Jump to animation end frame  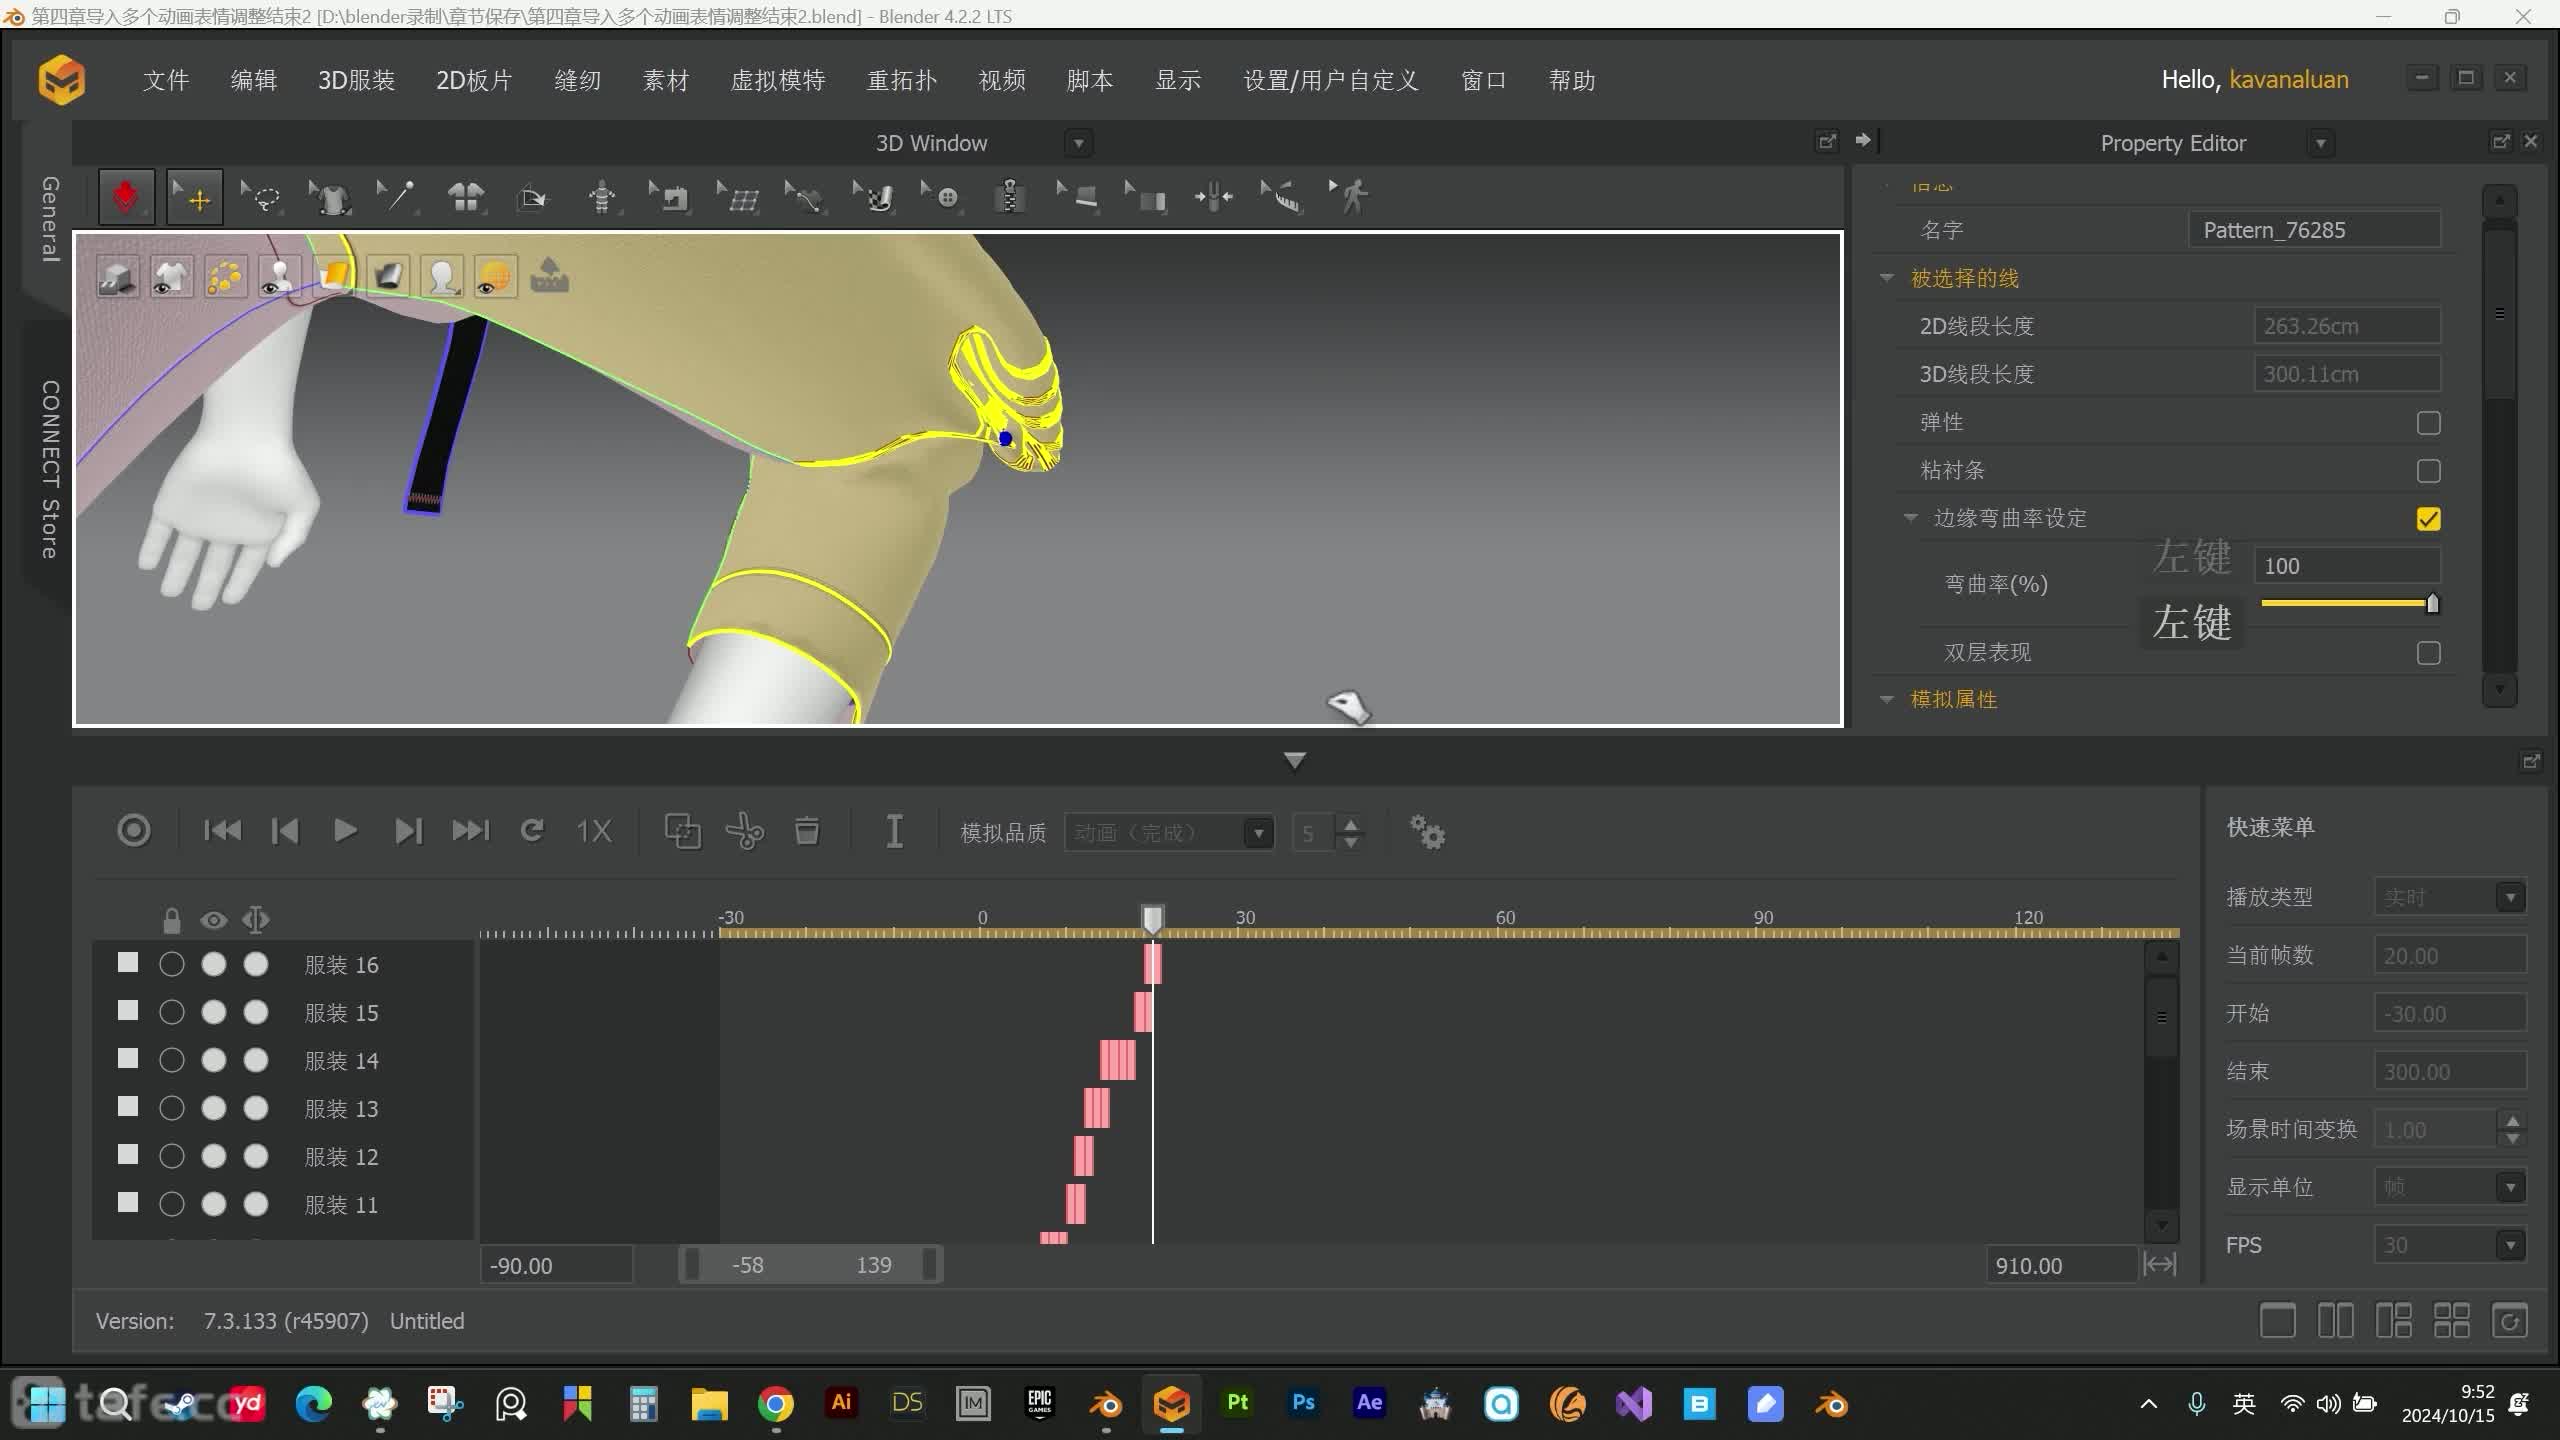click(x=470, y=830)
